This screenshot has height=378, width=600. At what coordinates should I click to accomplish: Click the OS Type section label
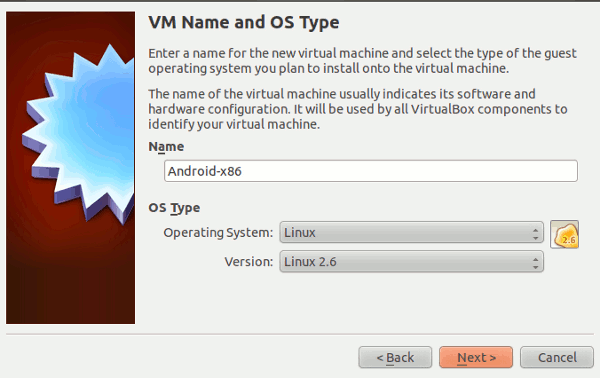click(174, 208)
